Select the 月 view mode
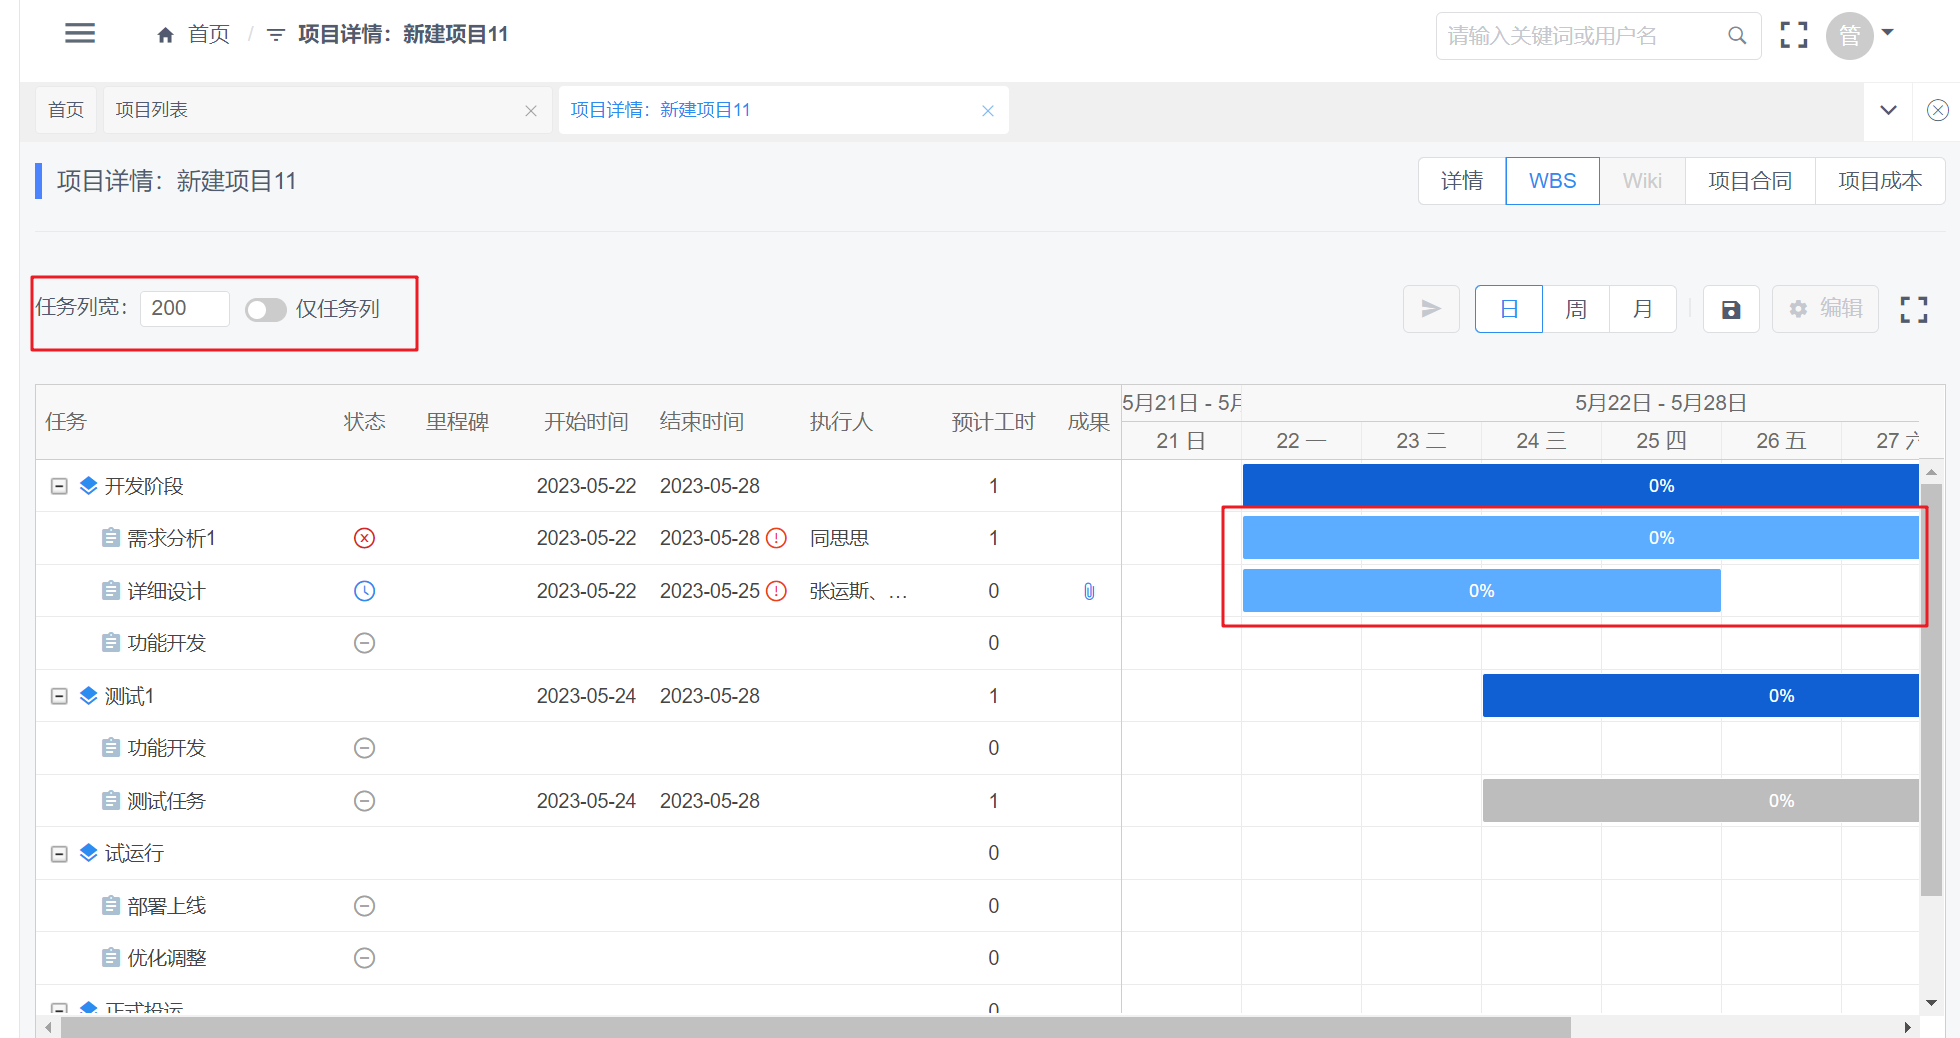 (1642, 309)
